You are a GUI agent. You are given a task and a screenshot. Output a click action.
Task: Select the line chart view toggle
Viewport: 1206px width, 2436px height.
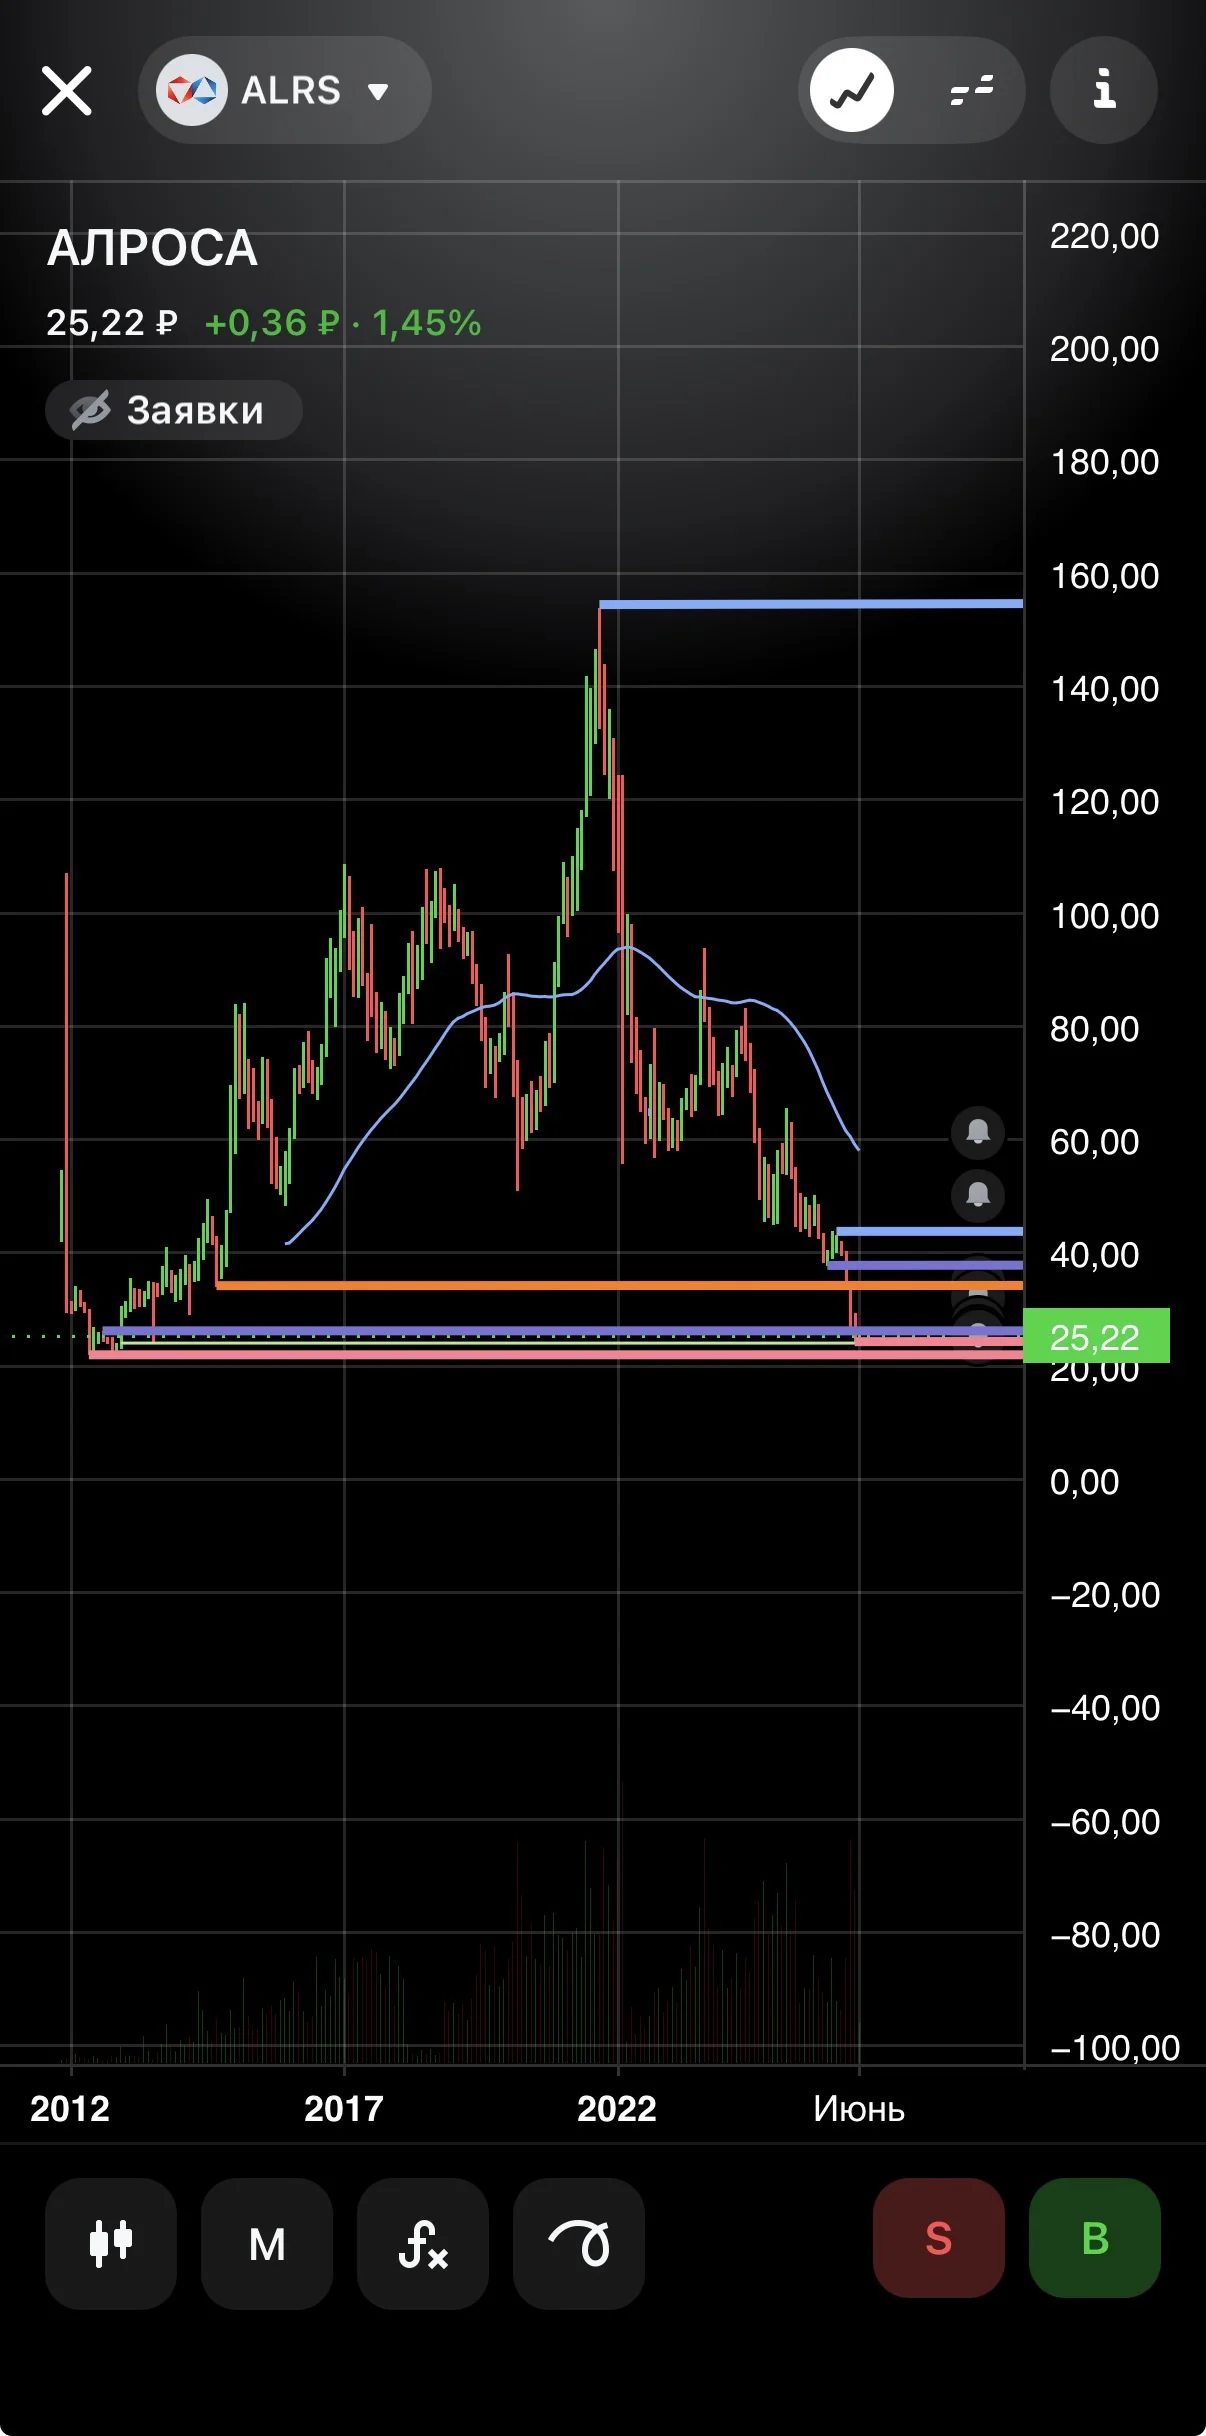point(852,90)
